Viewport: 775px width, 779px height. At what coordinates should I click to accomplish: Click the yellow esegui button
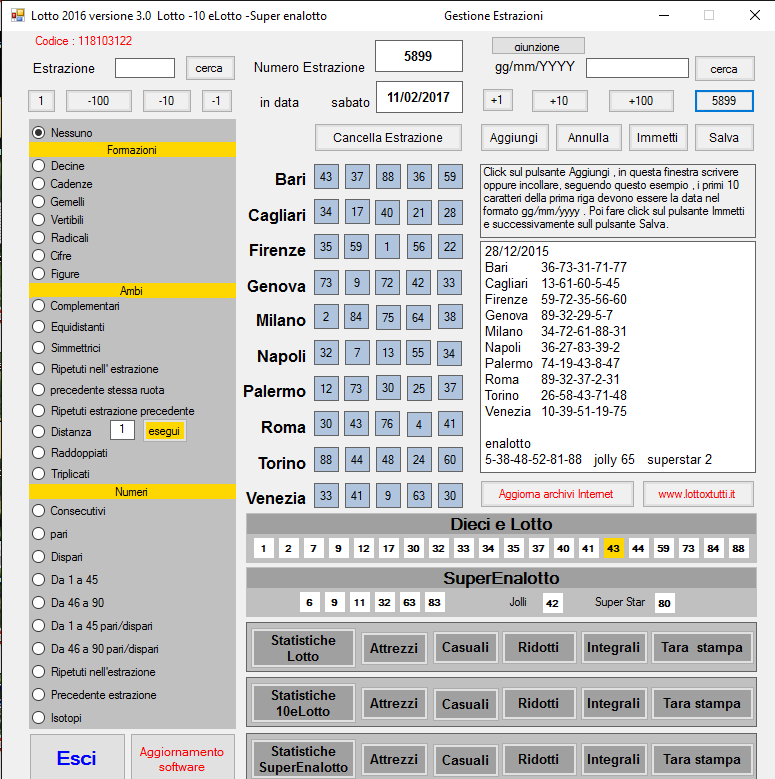[x=164, y=431]
